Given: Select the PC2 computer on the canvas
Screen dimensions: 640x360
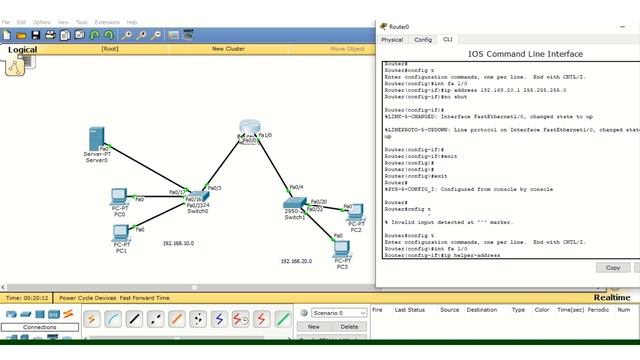Looking at the screenshot, I should click(356, 212).
